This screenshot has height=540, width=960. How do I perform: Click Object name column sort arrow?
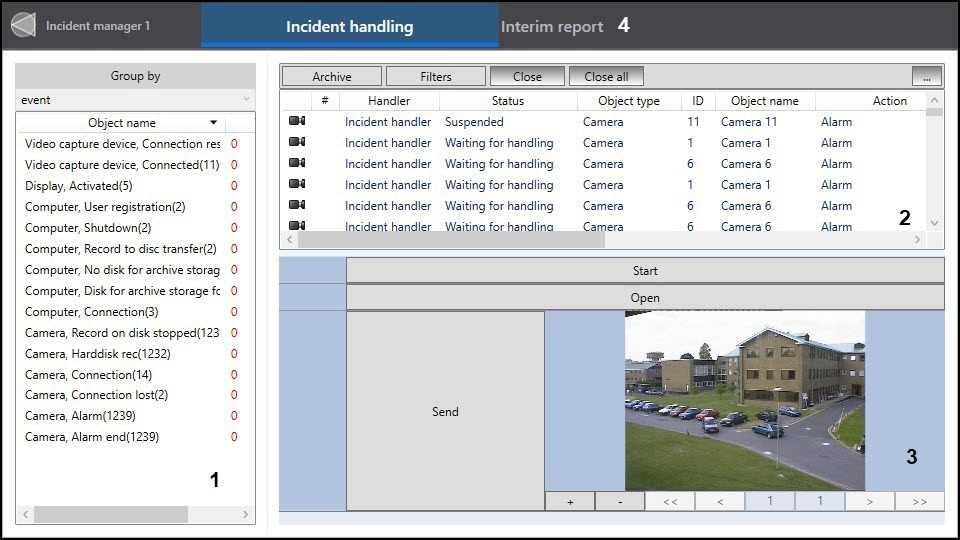pyautogui.click(x=213, y=123)
